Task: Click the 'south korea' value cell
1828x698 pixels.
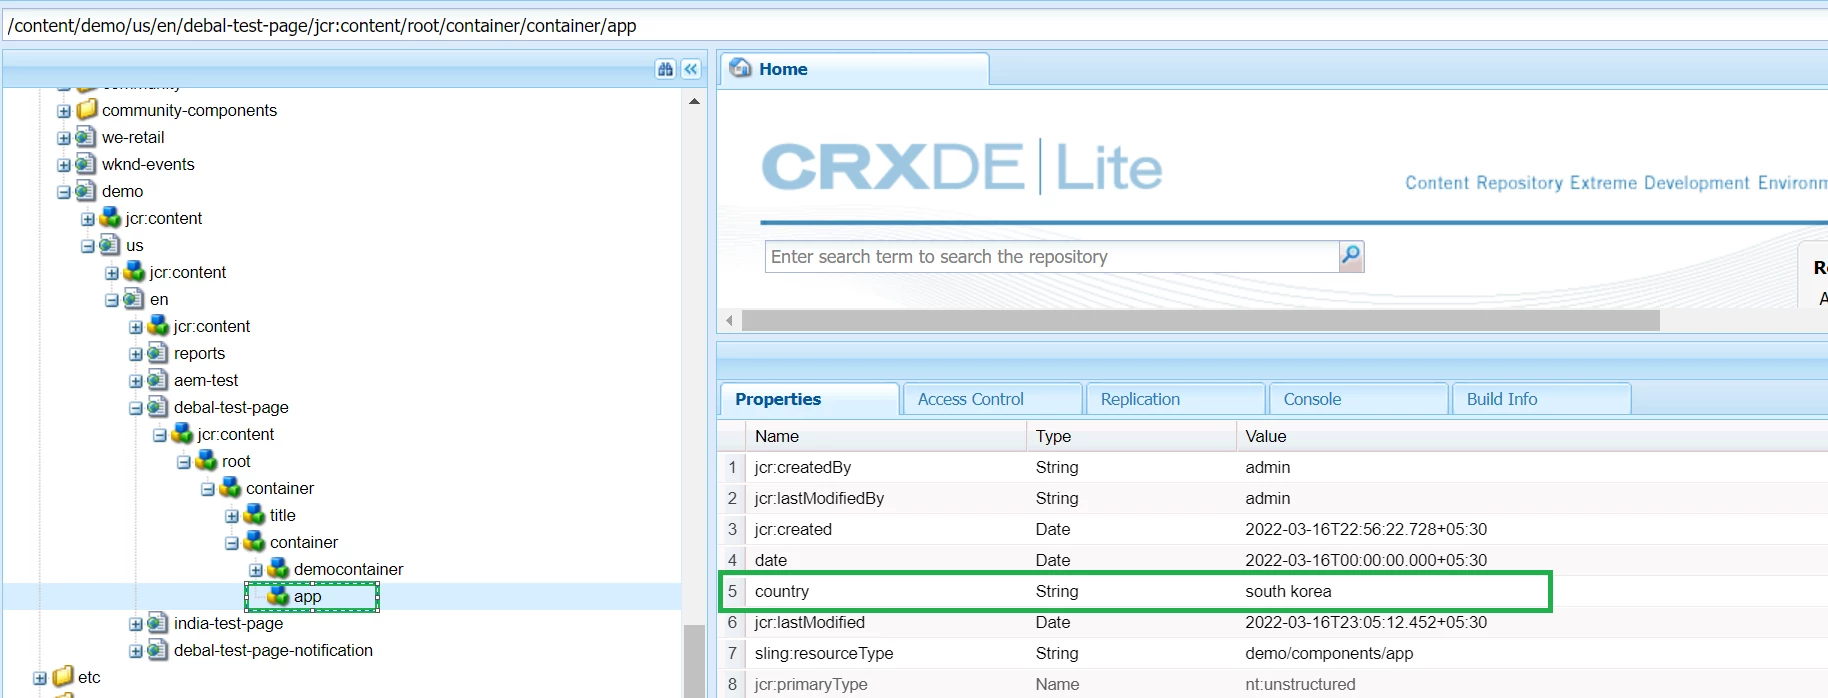Action: click(x=1288, y=591)
